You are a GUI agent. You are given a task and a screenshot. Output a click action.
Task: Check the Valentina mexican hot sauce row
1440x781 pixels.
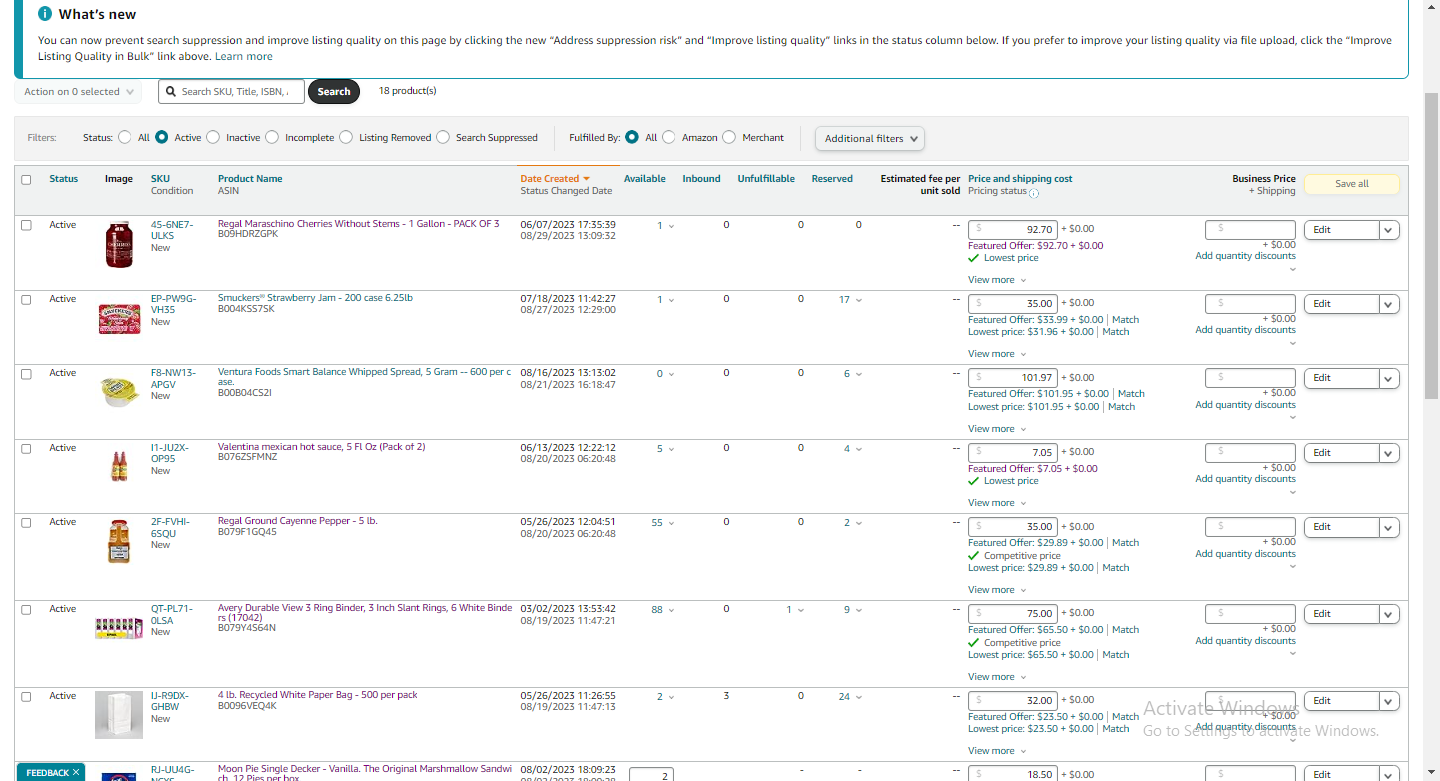[26, 448]
